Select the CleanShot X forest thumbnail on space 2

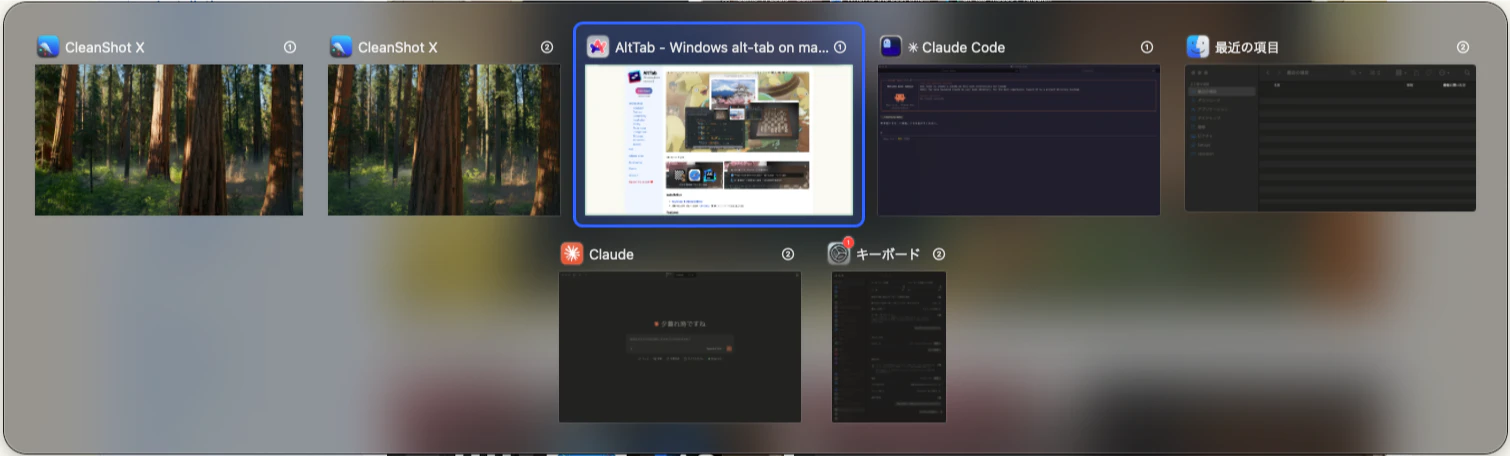pos(444,140)
